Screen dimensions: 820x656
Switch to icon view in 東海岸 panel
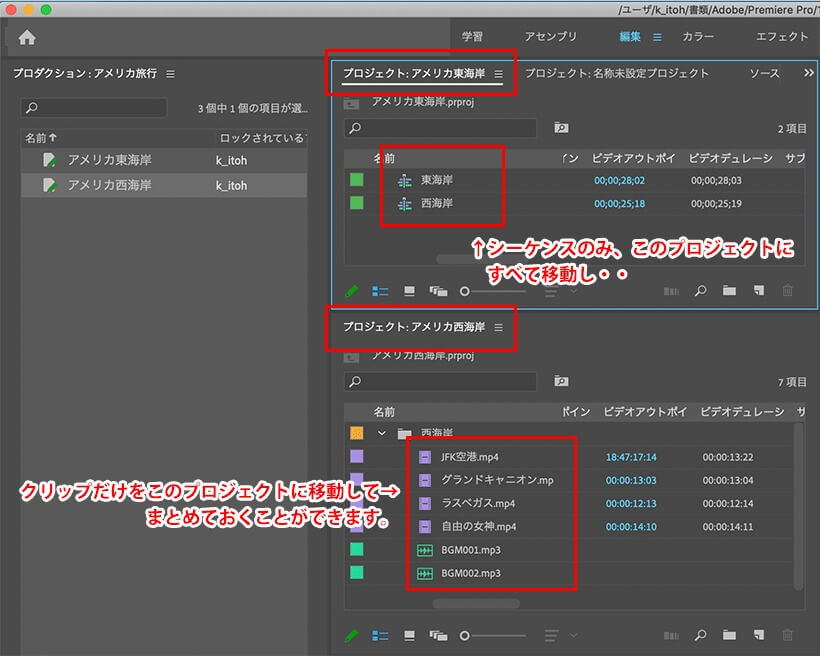click(x=409, y=291)
